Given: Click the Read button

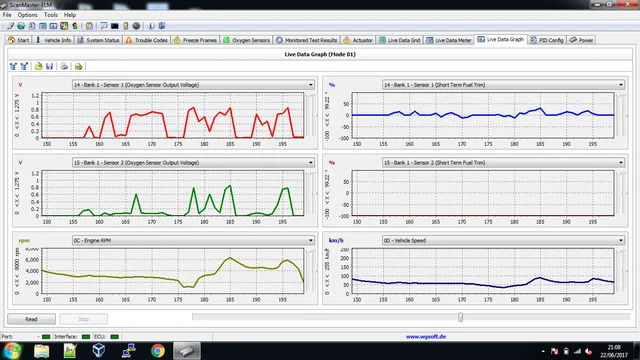Looking at the screenshot, I should [x=31, y=319].
